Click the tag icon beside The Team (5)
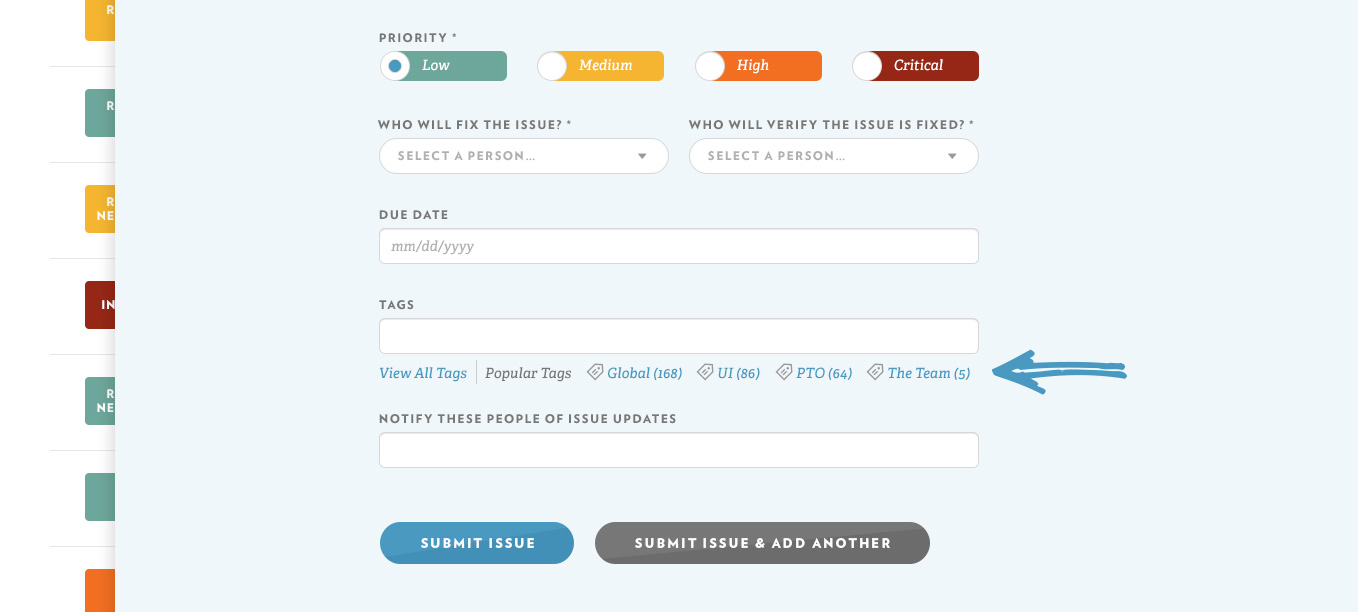Viewport: 1358px width, 612px height. [x=873, y=371]
